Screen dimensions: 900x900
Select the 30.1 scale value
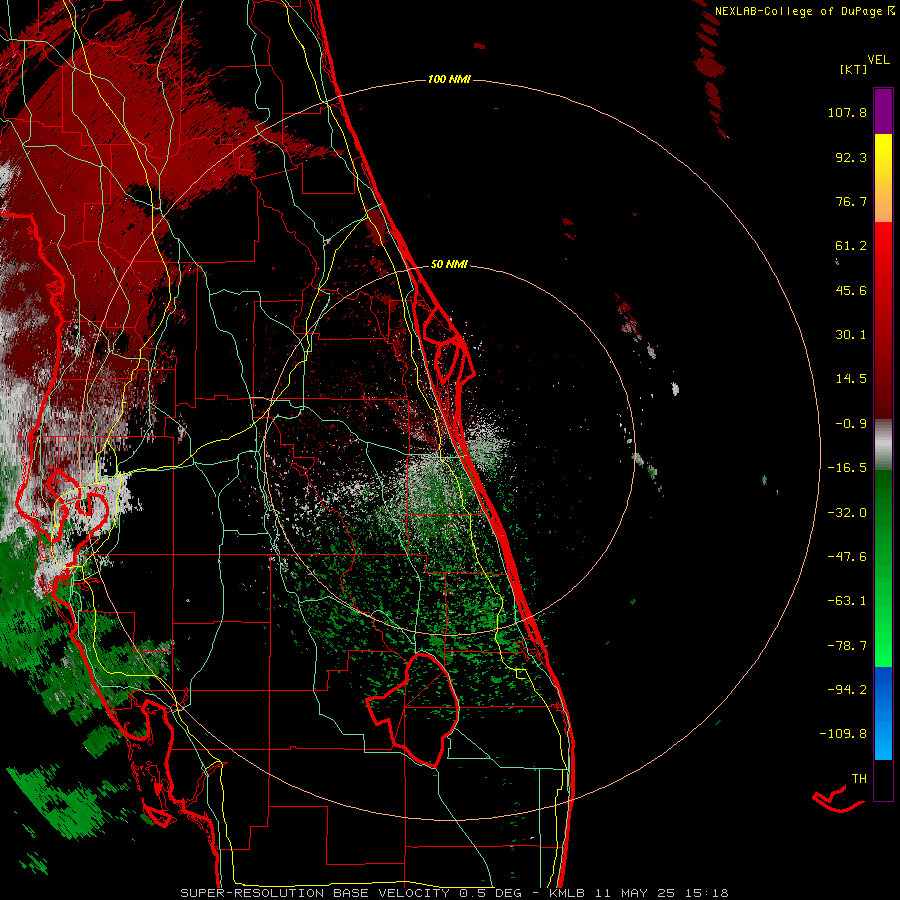click(851, 335)
